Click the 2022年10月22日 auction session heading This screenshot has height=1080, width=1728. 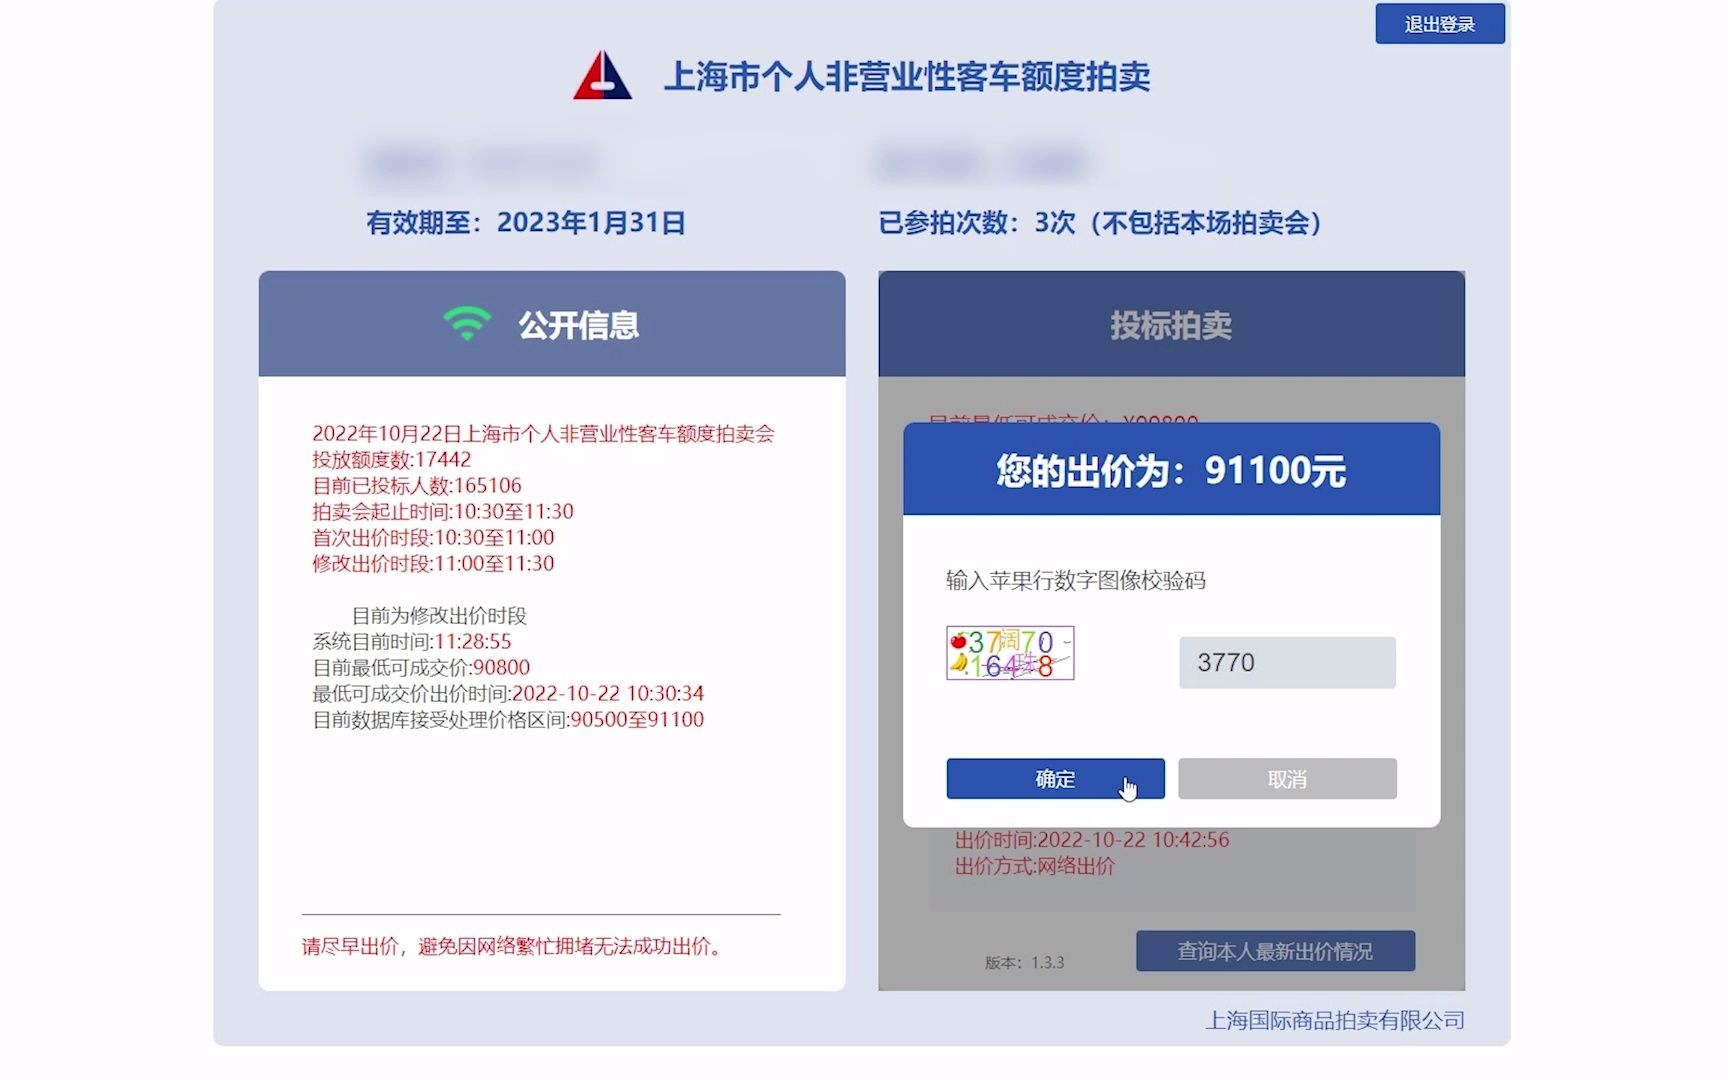(543, 434)
